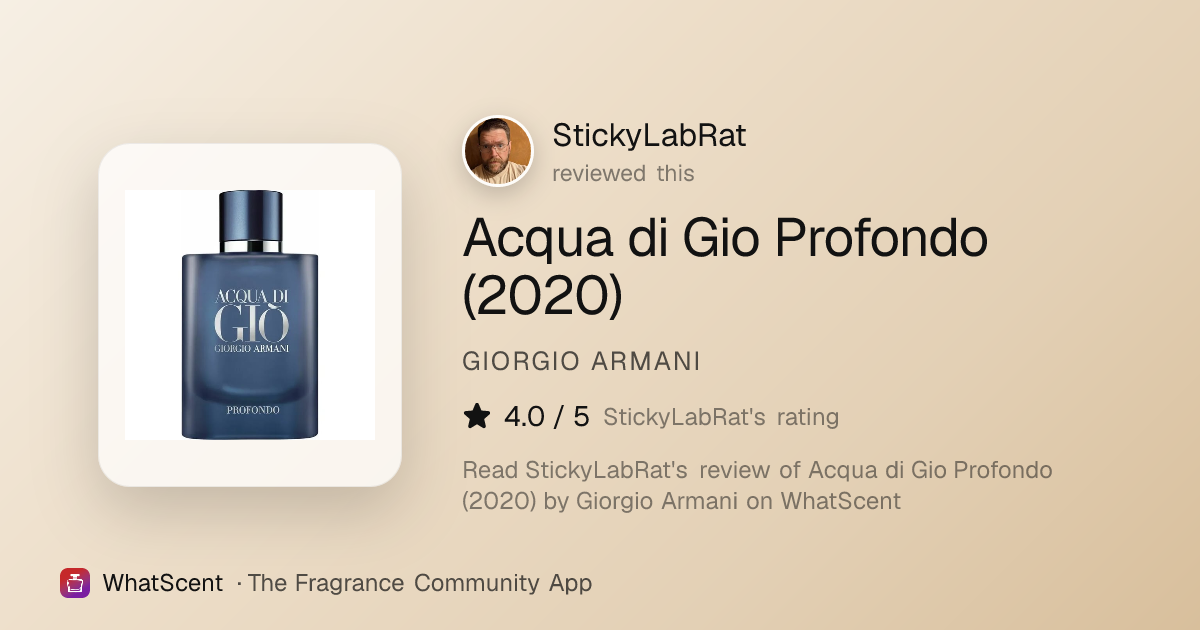Click 'The Fragrance Community App' tagline
This screenshot has height=630, width=1200.
[x=419, y=583]
